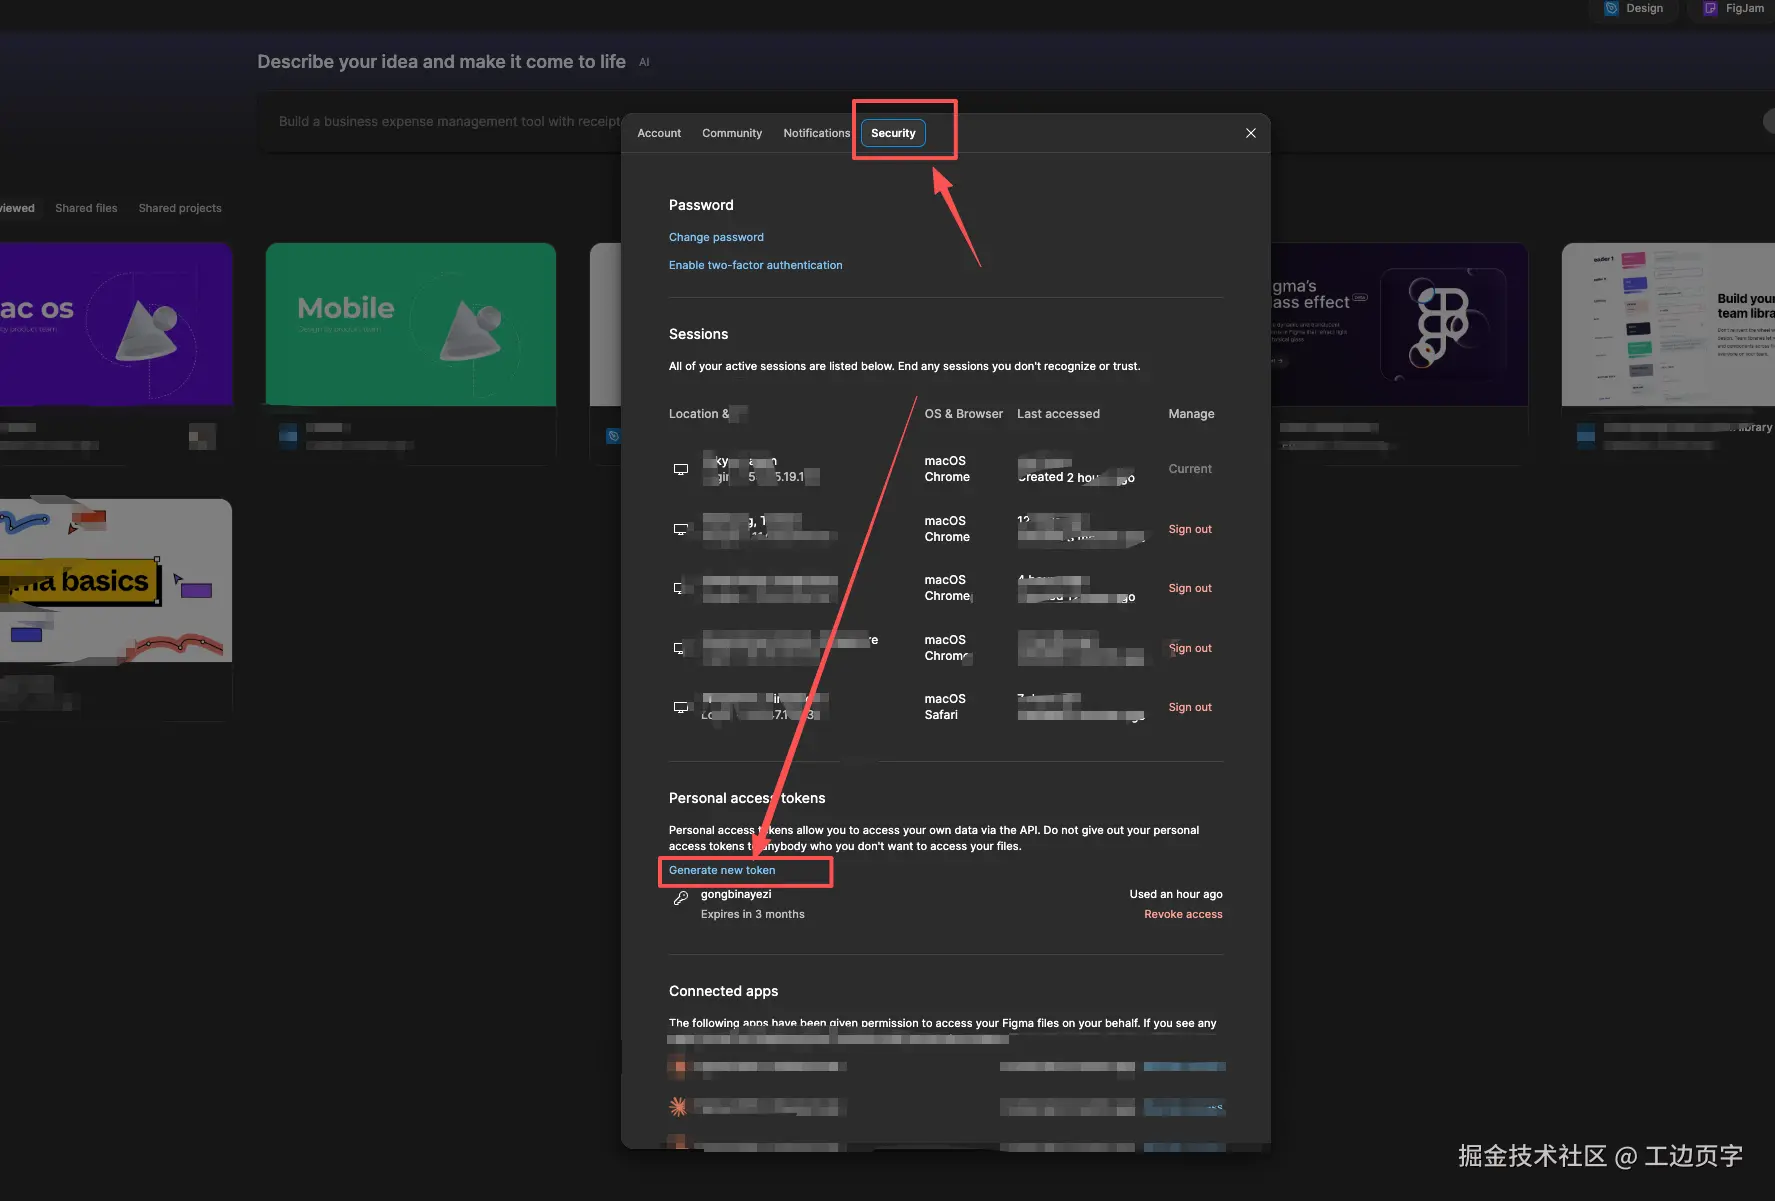Click the key icon beside gongbinayezi token
This screenshot has width=1775, height=1201.
(x=681, y=898)
